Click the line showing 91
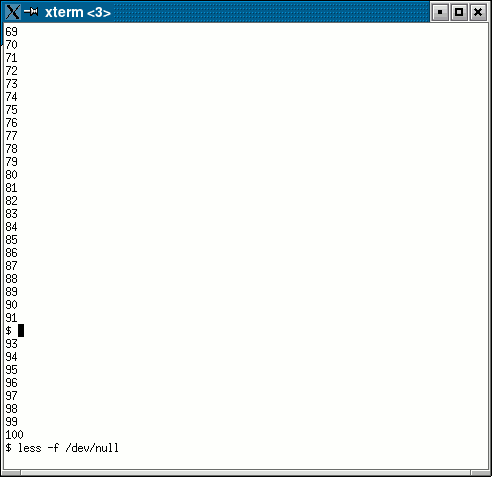This screenshot has height=477, width=492. [11, 318]
